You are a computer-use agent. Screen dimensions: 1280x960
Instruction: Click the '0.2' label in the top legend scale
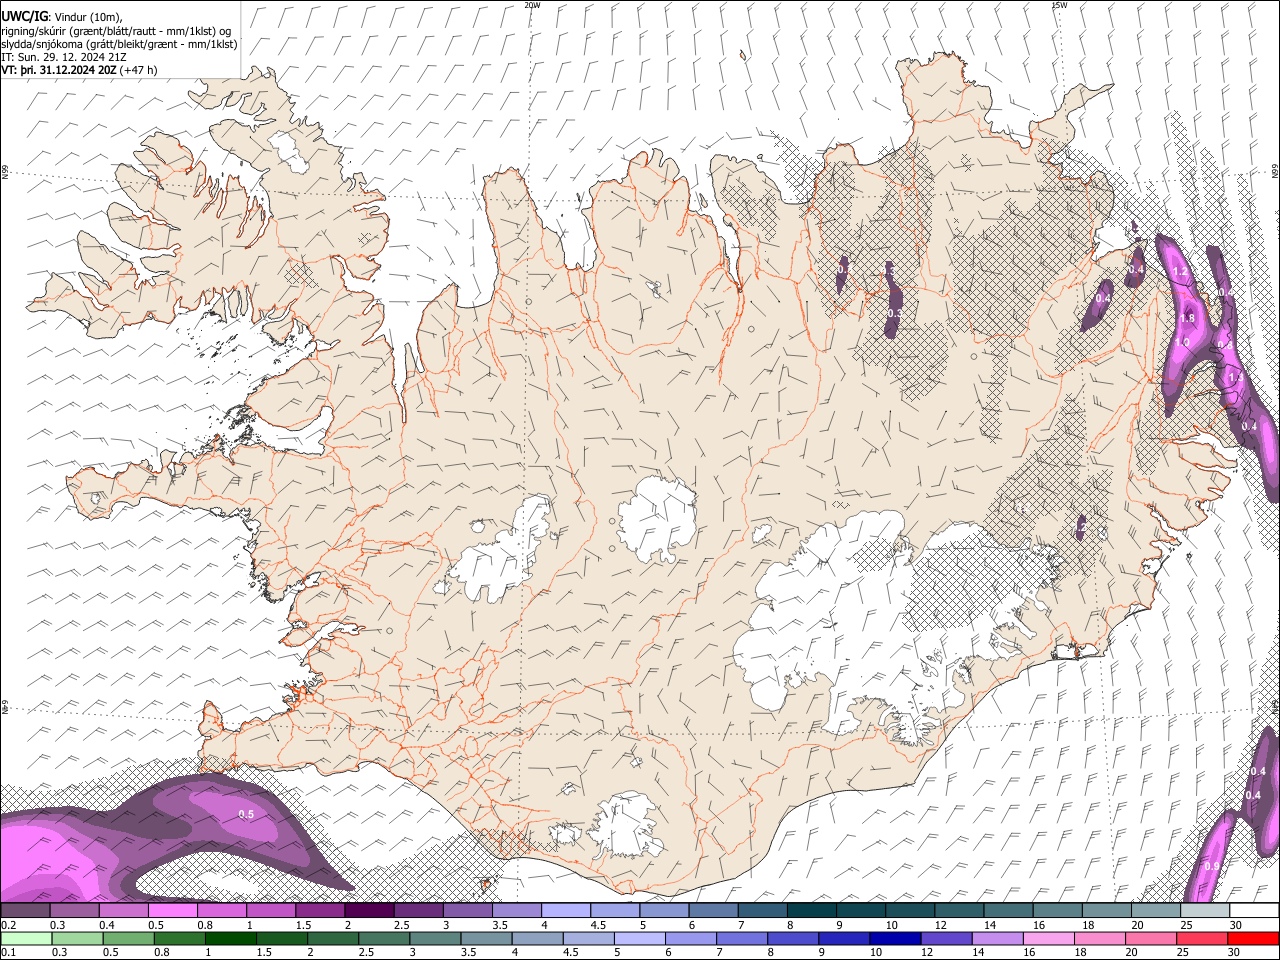pyautogui.click(x=8, y=925)
